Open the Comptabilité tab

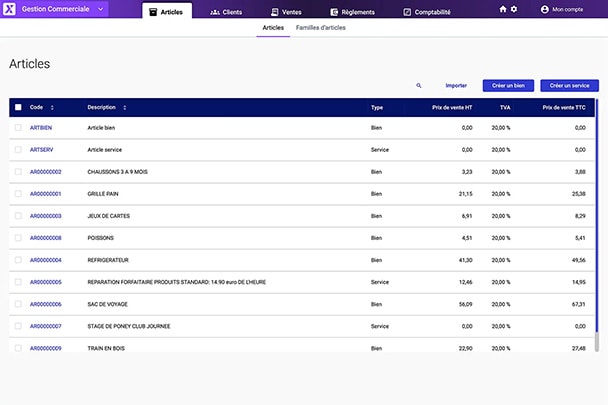[x=427, y=12]
